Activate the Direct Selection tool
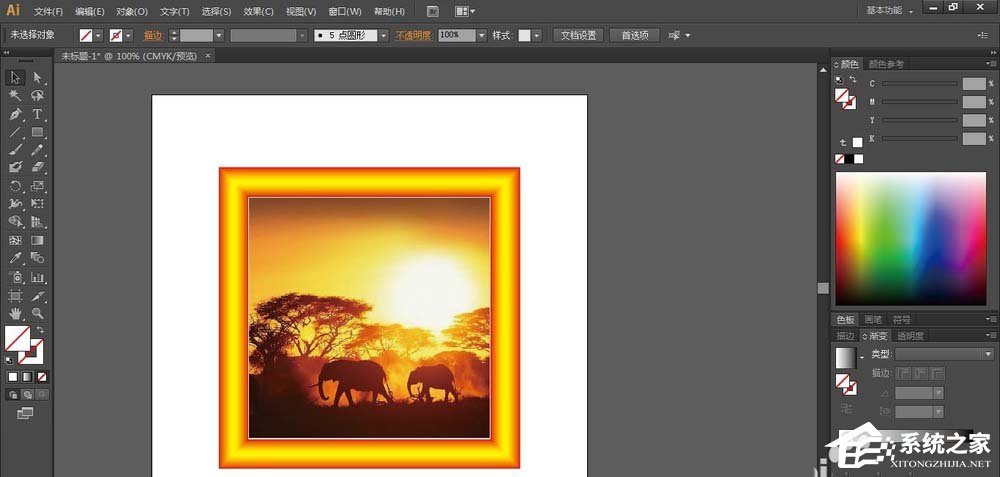Image resolution: width=1000 pixels, height=477 pixels. (x=38, y=78)
